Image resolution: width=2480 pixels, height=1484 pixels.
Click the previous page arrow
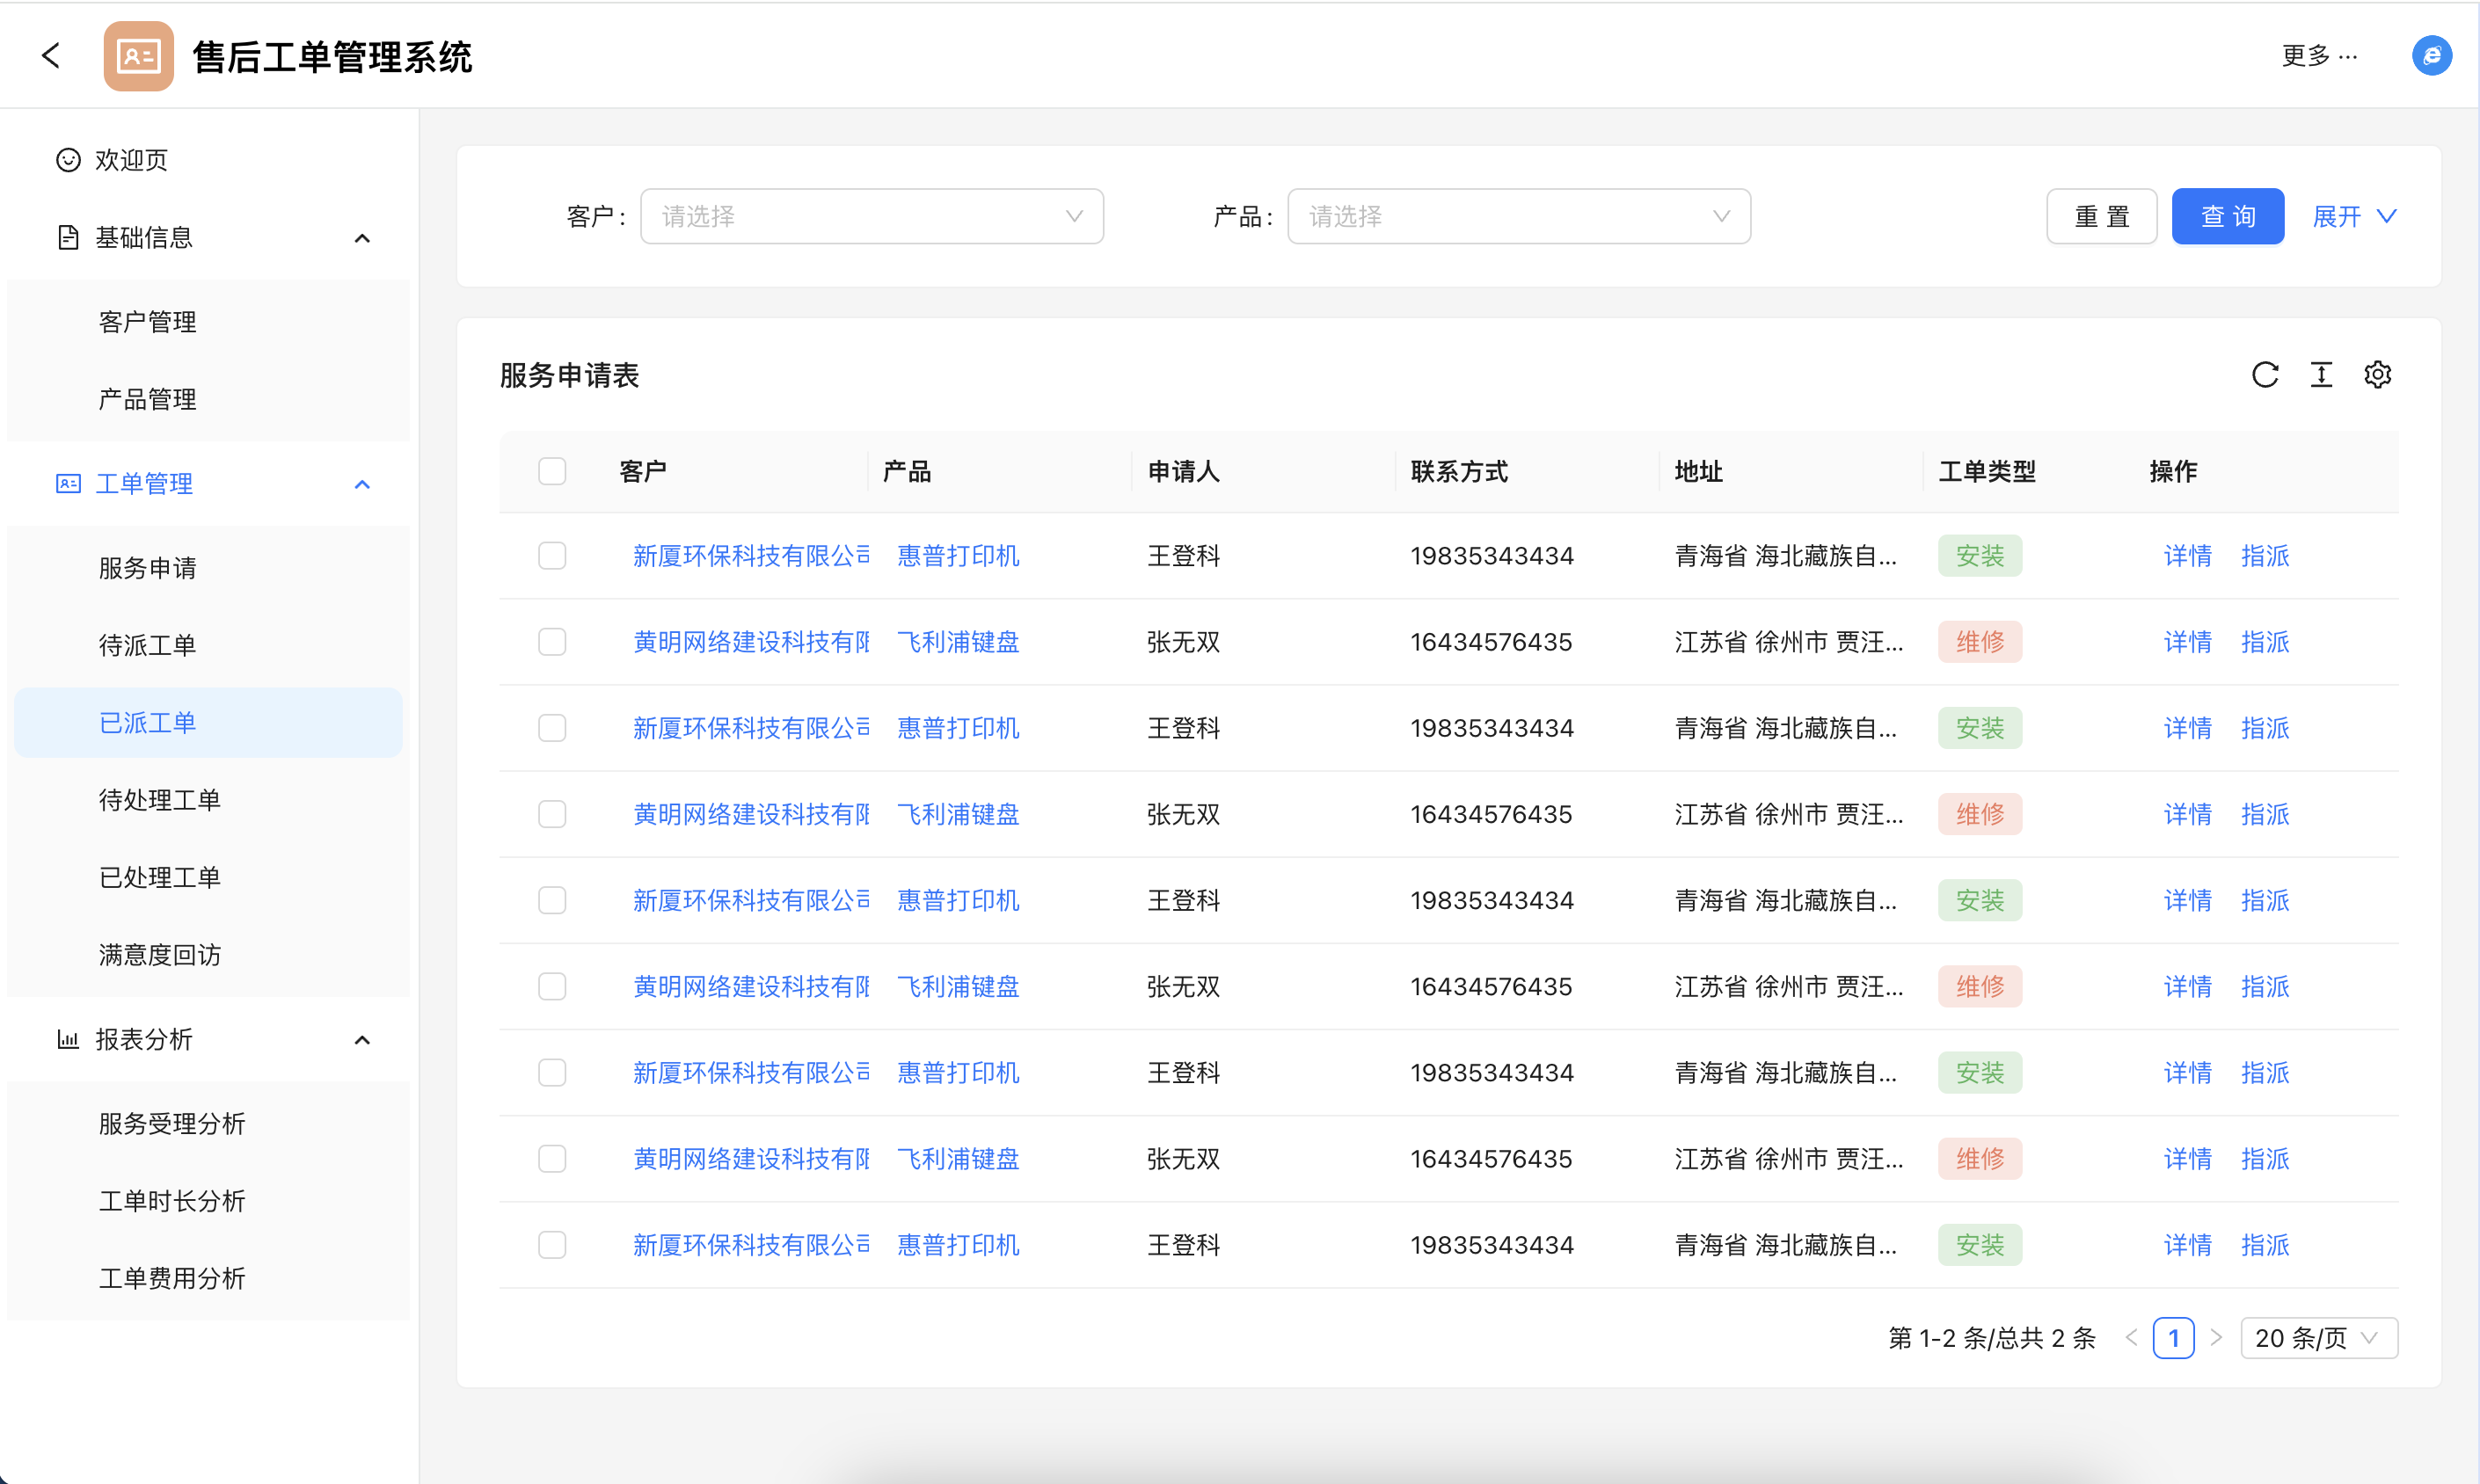(2131, 1338)
